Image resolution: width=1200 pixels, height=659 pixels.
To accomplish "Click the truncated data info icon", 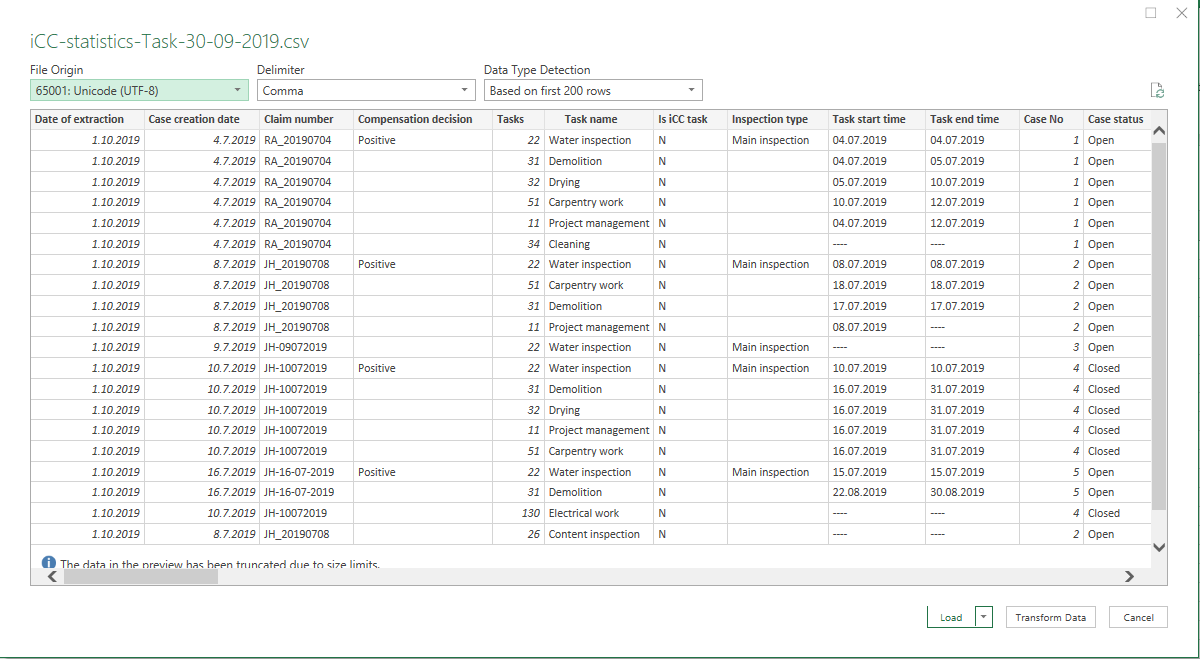I will [x=49, y=564].
